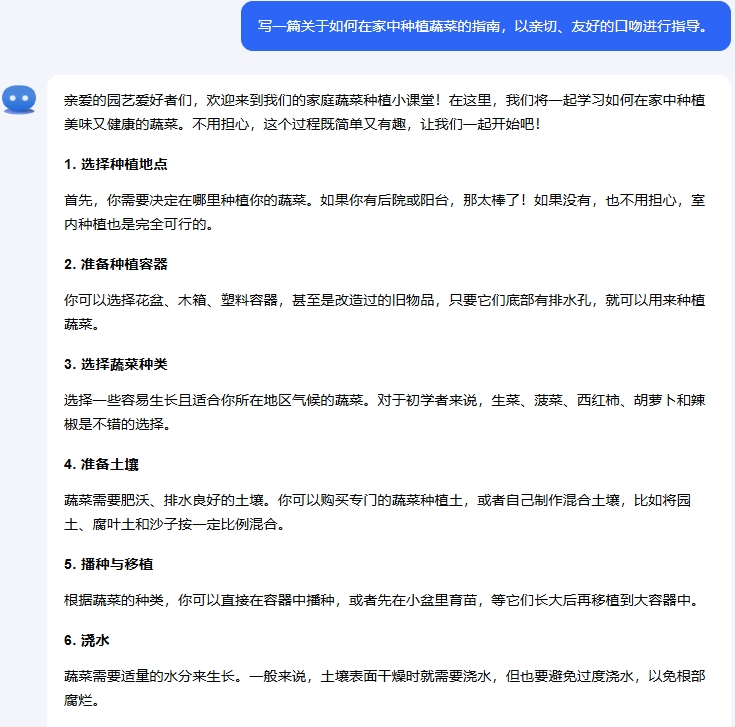This screenshot has width=735, height=727.
Task: Click the blue chatbot avatar icon
Action: [x=19, y=99]
